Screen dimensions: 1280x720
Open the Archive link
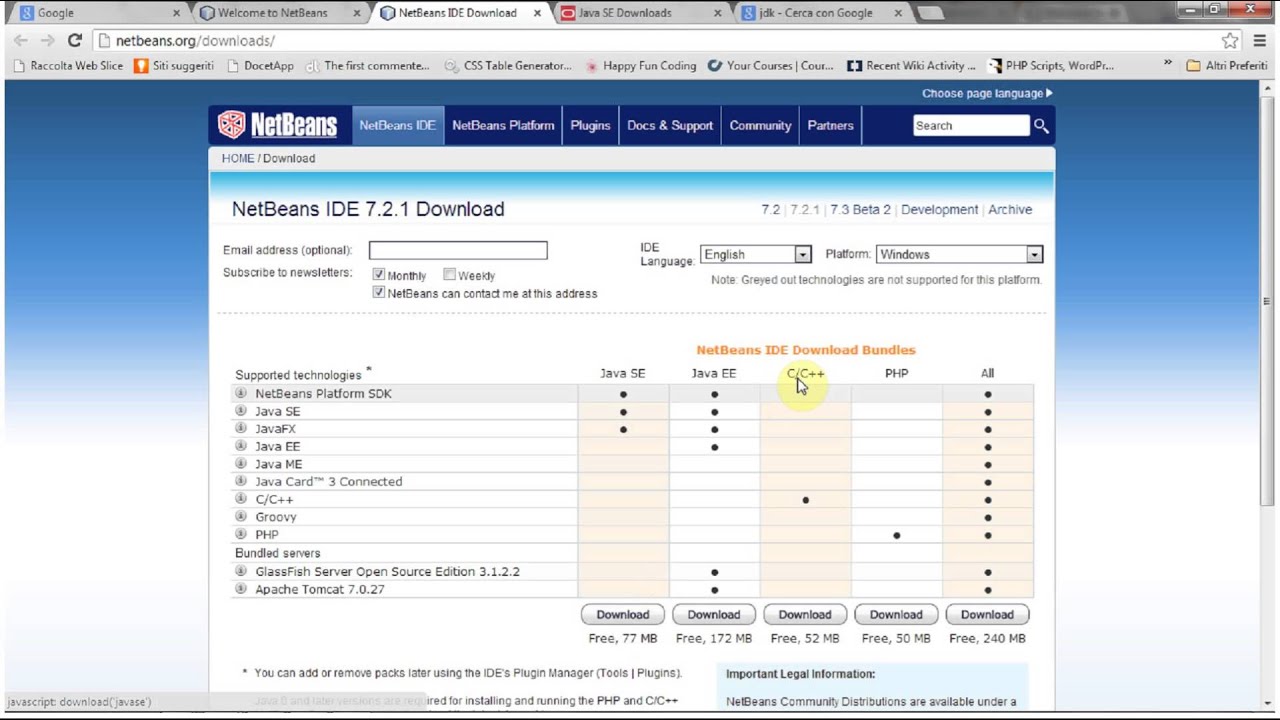(1010, 209)
